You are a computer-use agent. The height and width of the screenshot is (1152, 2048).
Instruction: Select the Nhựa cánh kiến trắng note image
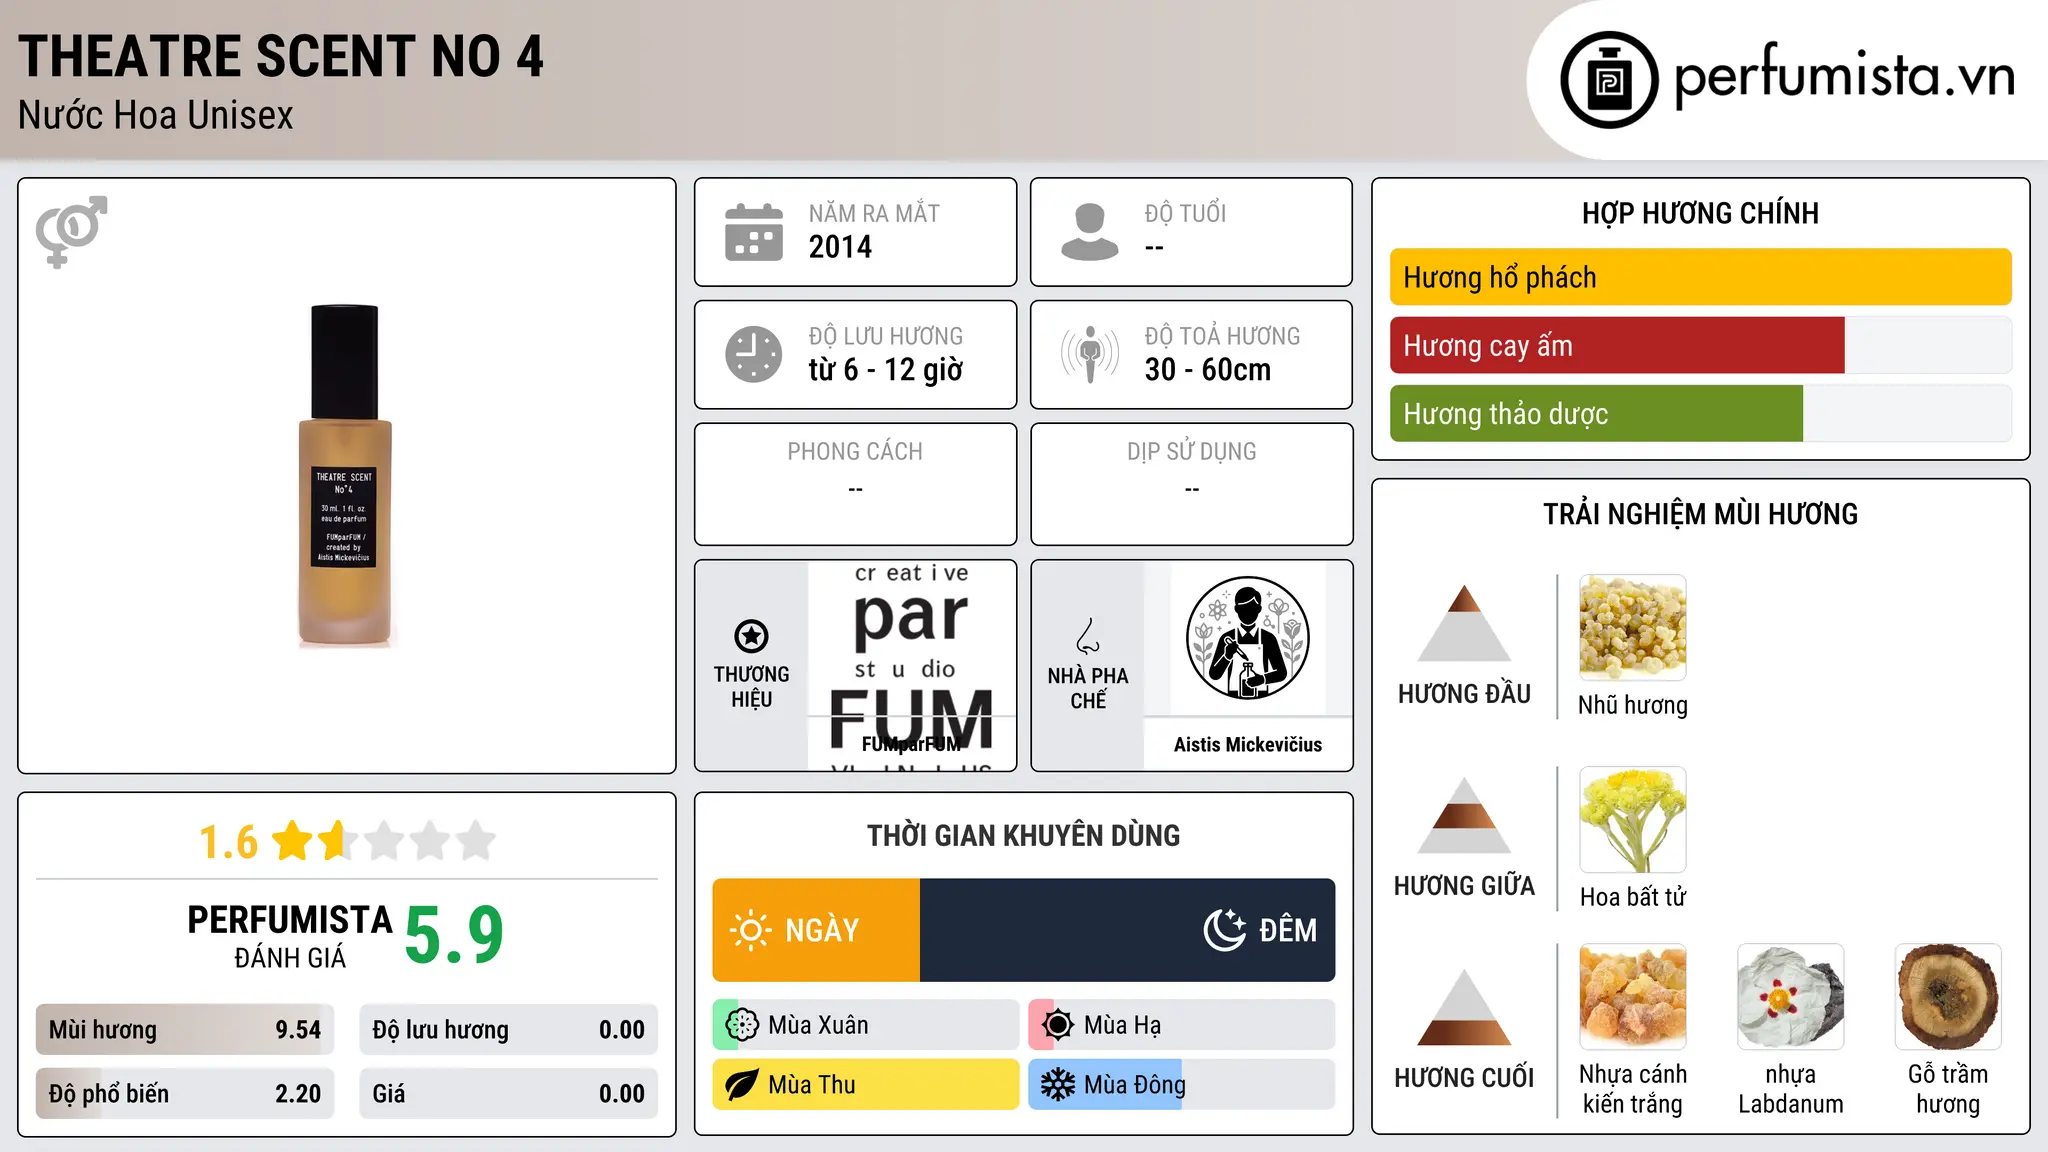tap(1633, 997)
